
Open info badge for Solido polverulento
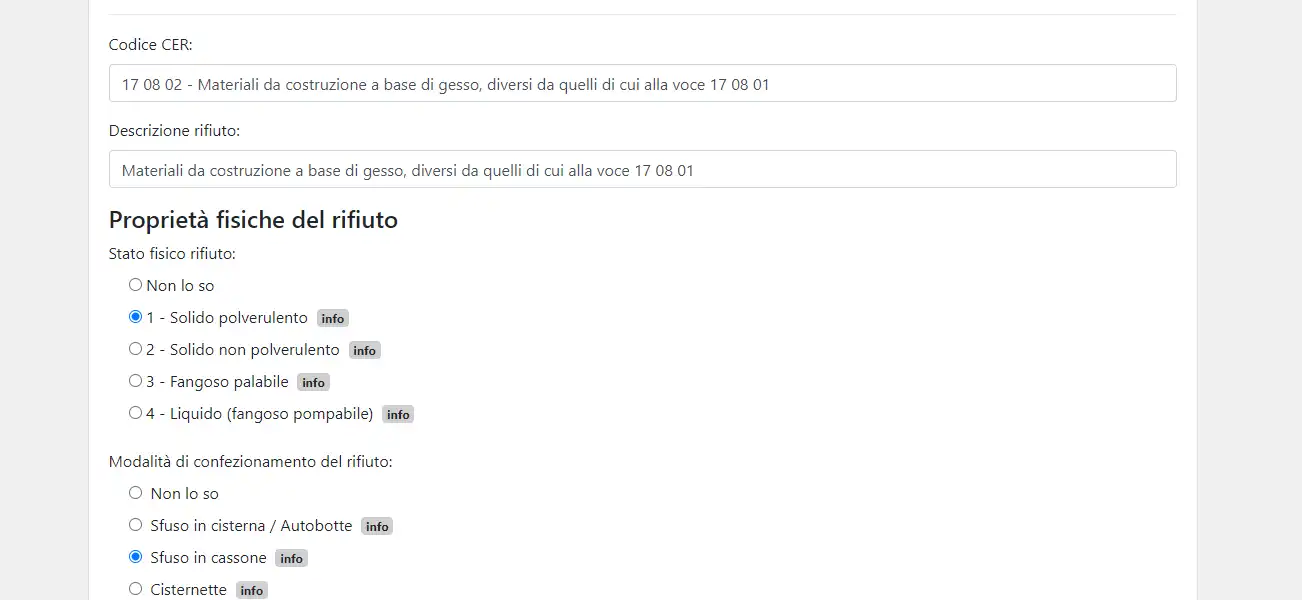(x=333, y=319)
